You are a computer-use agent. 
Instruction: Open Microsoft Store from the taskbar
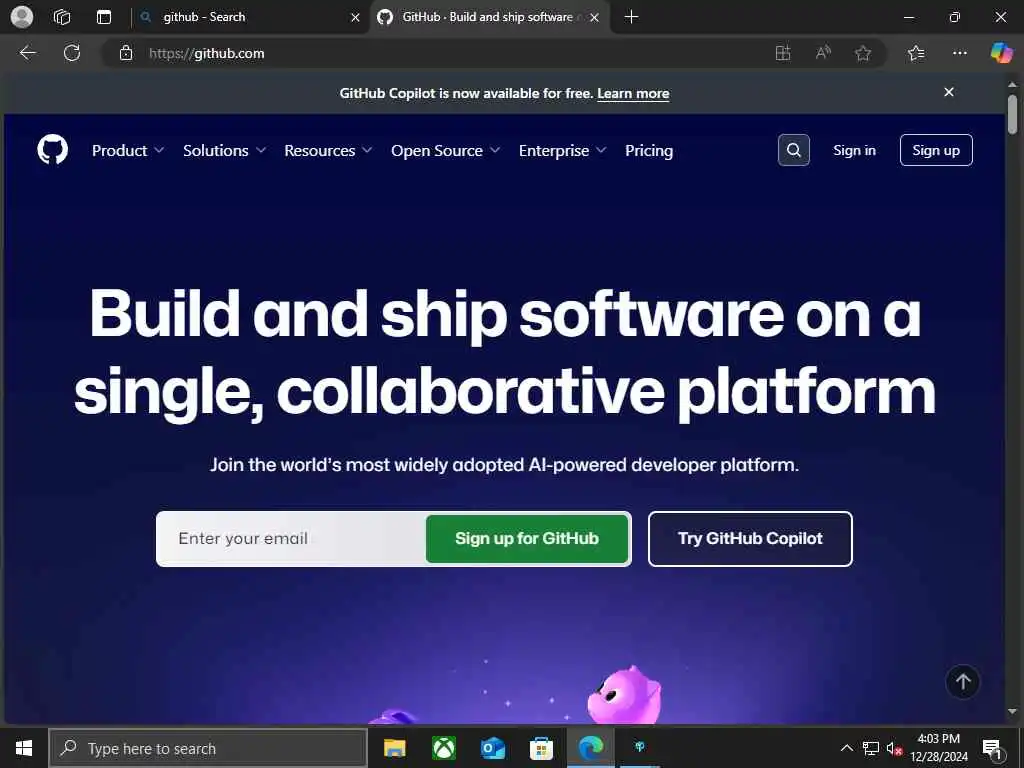click(x=541, y=748)
